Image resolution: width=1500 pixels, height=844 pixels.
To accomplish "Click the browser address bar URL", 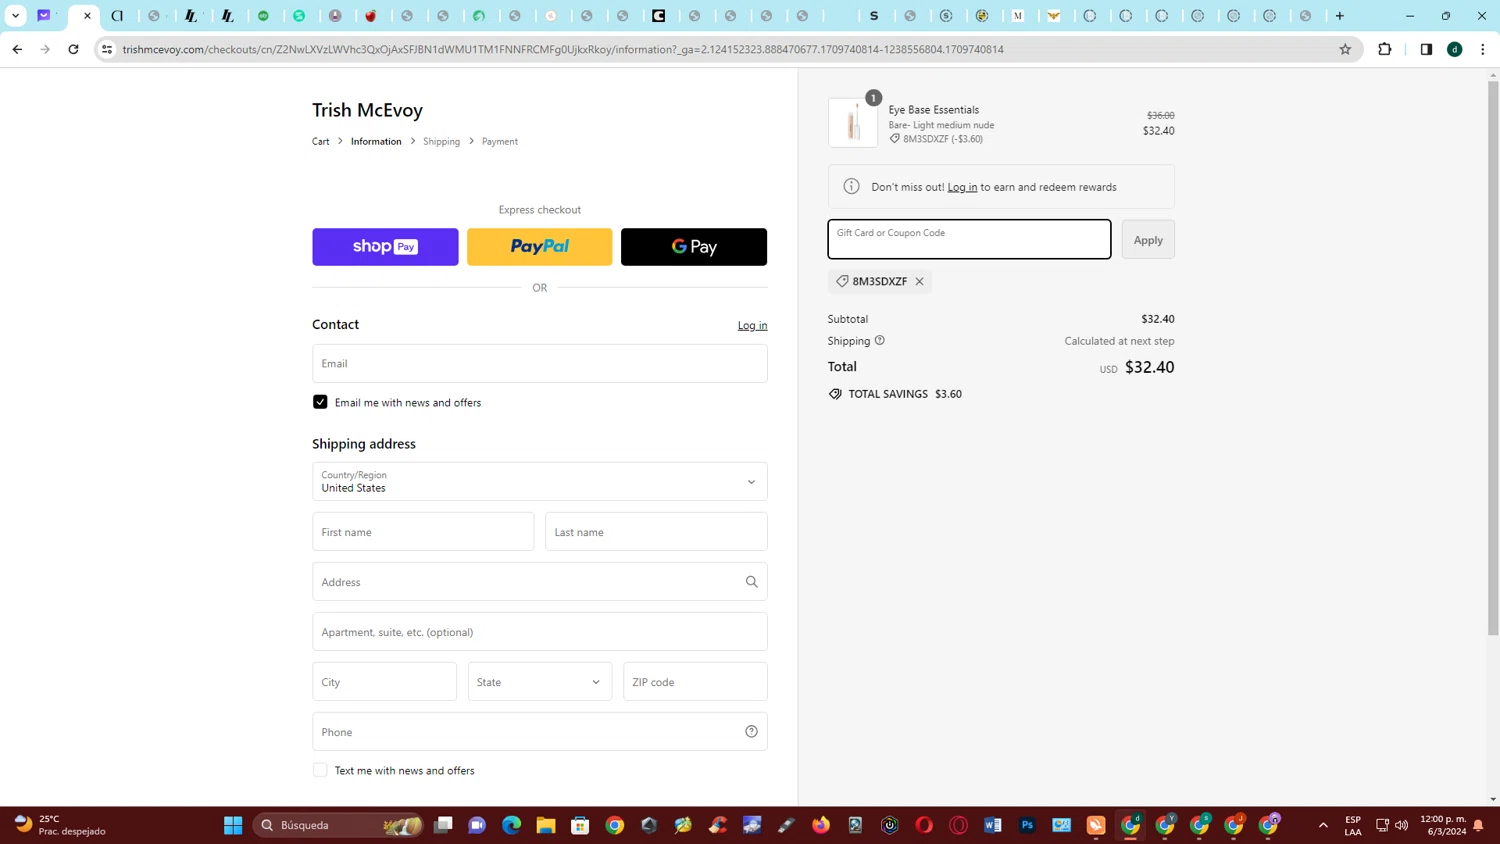I will [563, 49].
